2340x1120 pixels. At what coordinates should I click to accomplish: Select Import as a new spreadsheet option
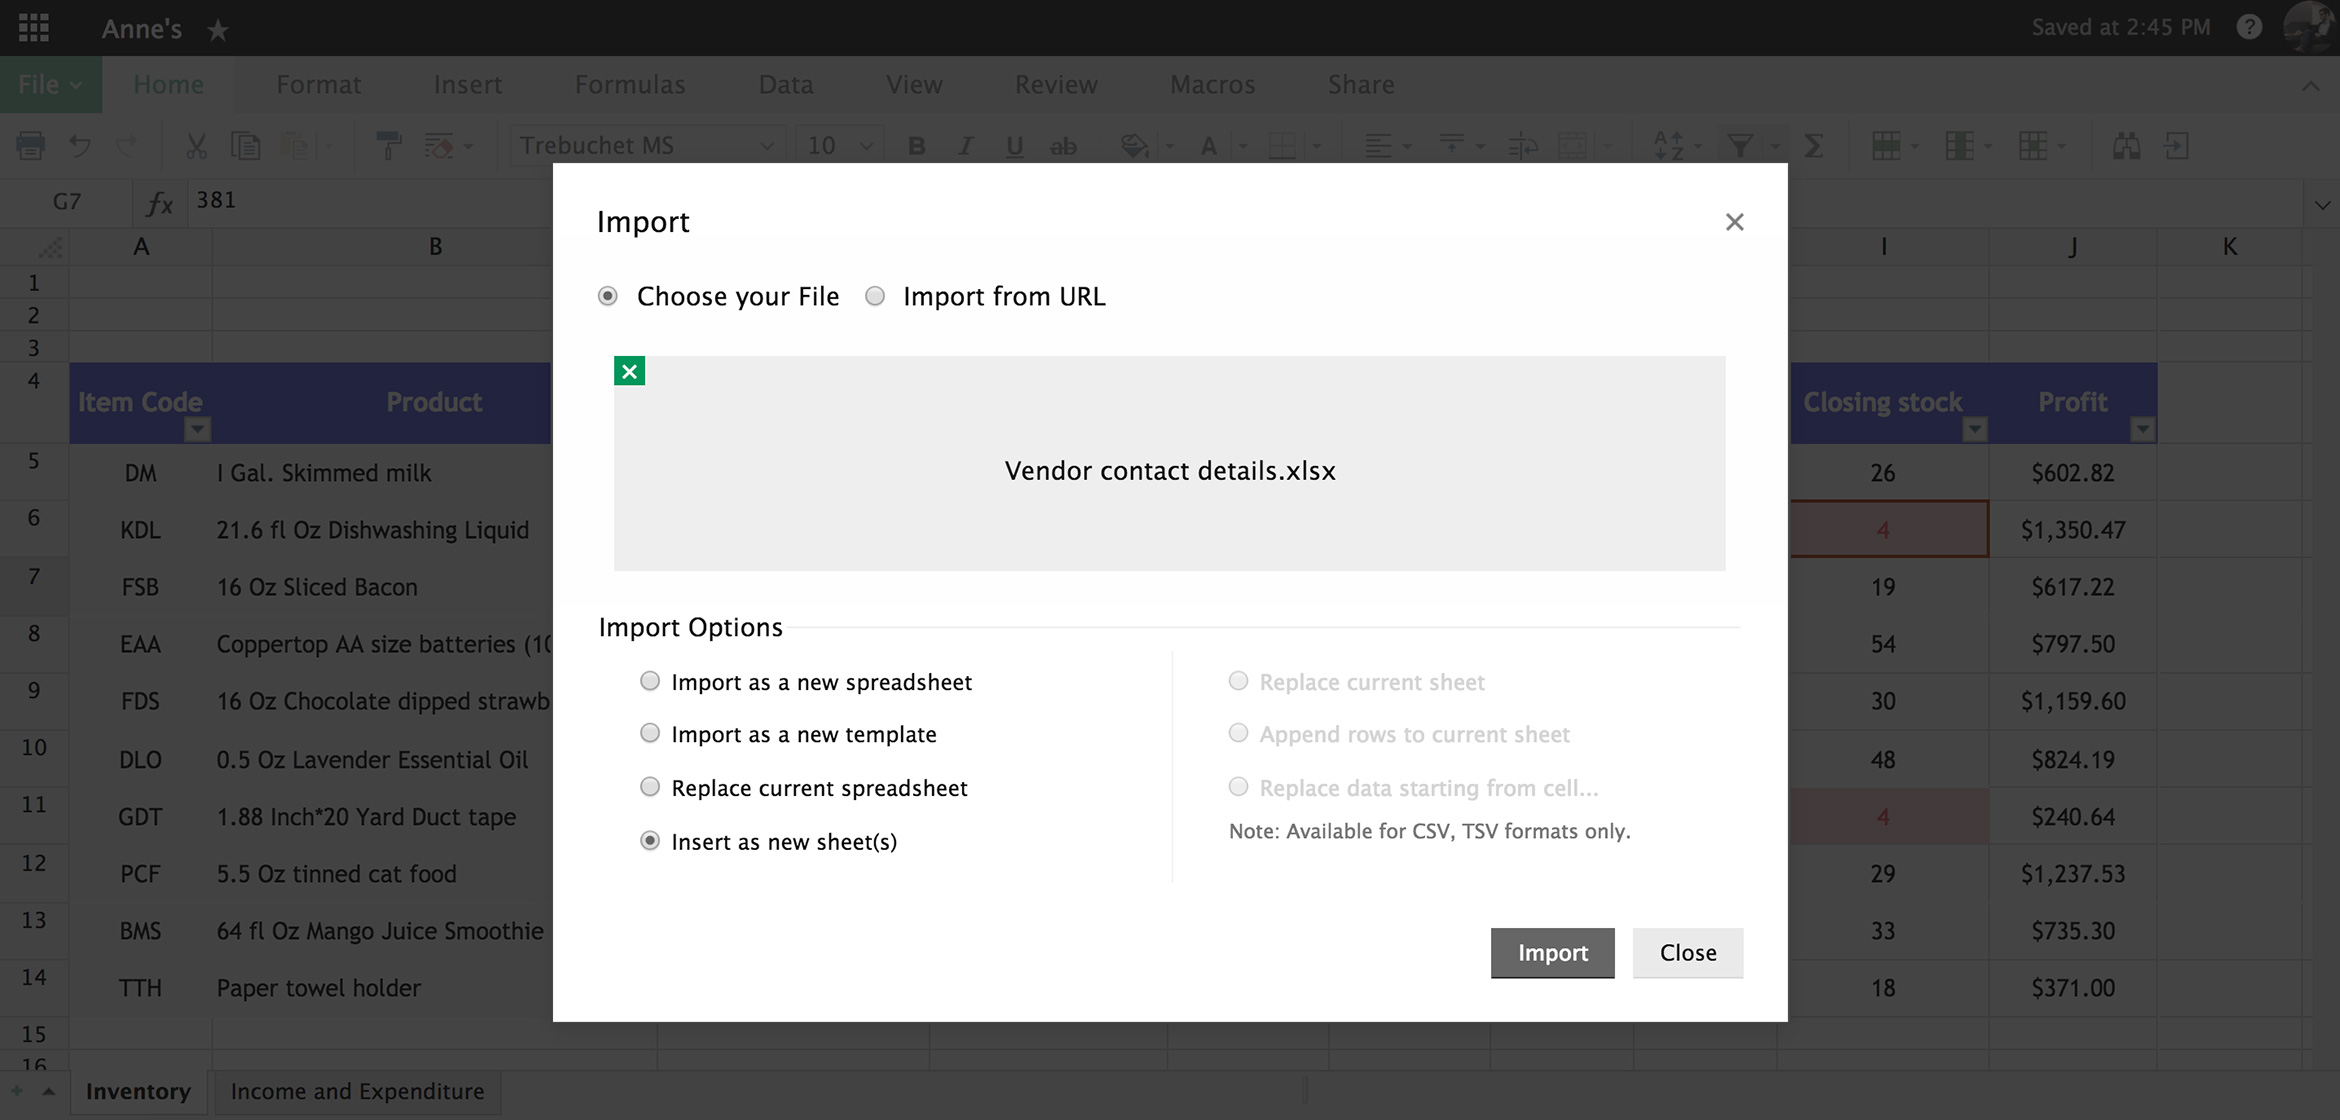click(650, 681)
